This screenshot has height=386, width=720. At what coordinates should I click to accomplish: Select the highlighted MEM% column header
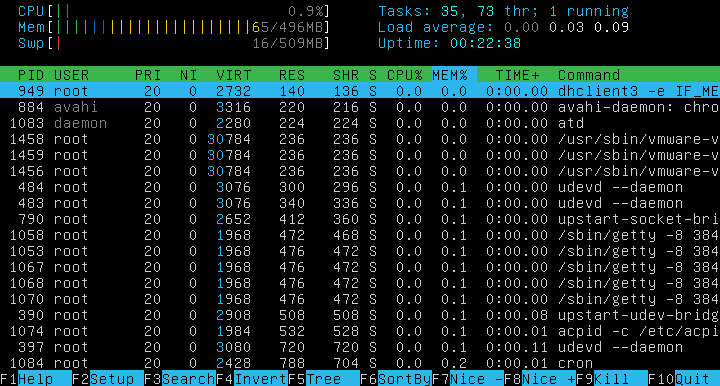point(454,75)
